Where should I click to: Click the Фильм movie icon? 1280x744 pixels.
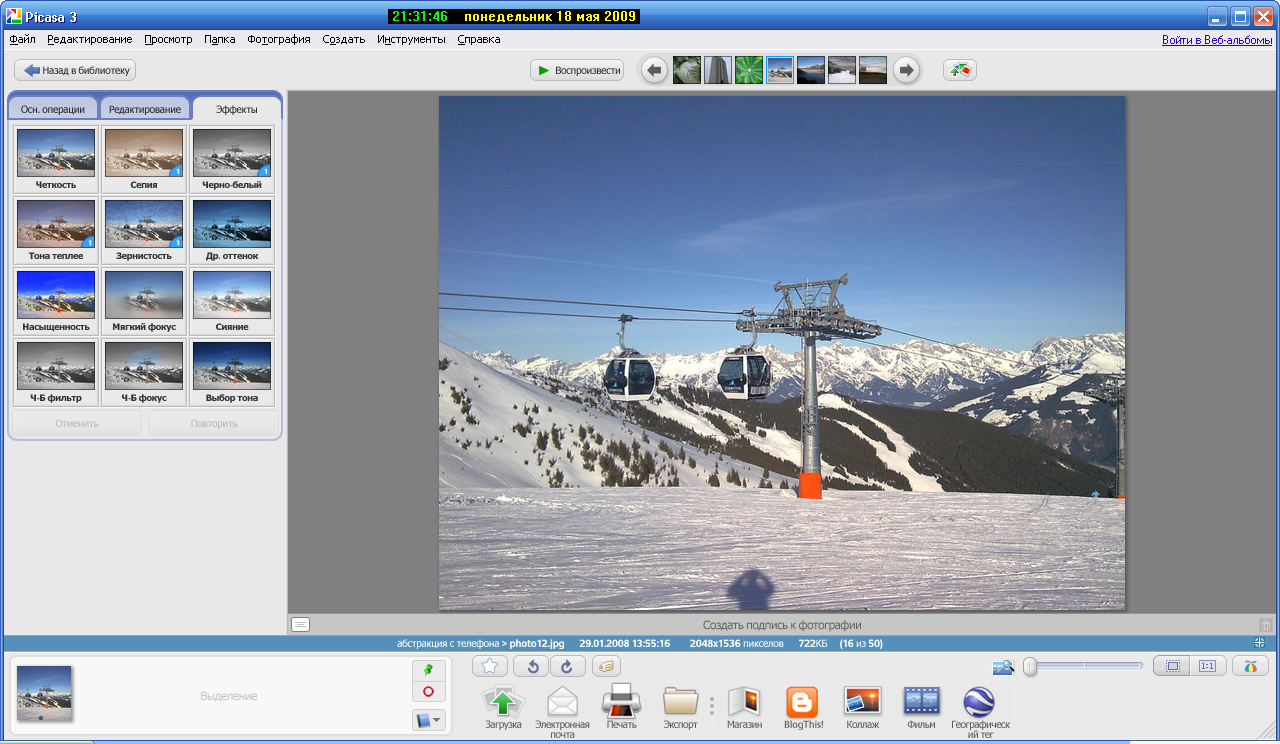click(921, 701)
